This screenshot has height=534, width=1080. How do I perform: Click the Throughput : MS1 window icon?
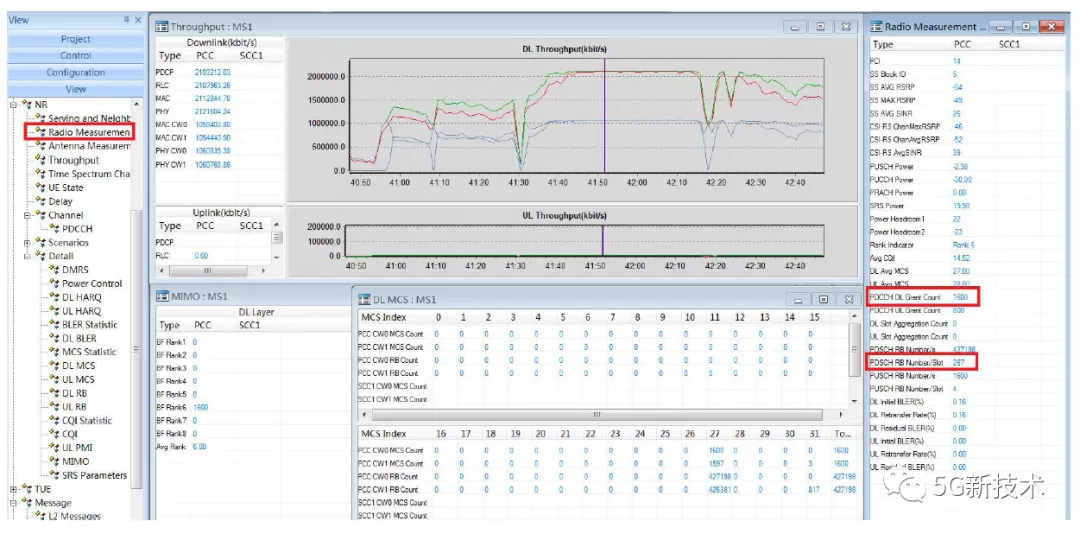pyautogui.click(x=161, y=27)
